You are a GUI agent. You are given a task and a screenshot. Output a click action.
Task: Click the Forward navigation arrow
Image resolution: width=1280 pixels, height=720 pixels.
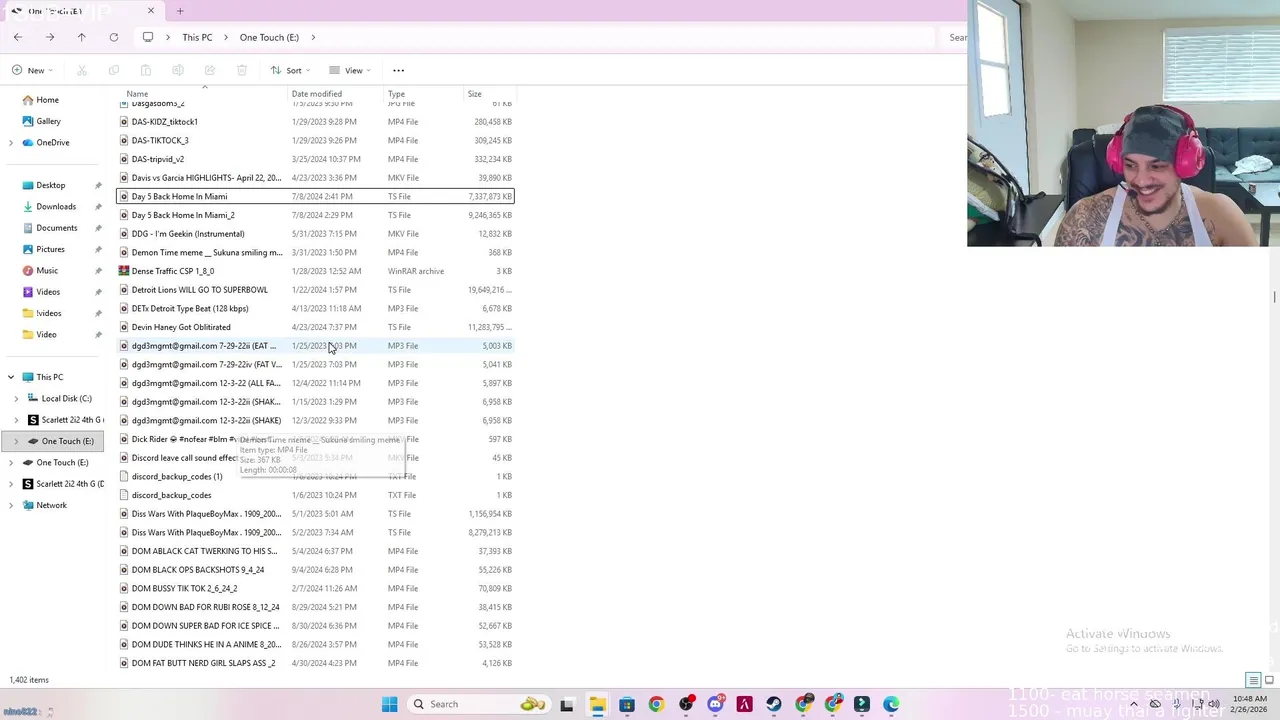point(50,37)
